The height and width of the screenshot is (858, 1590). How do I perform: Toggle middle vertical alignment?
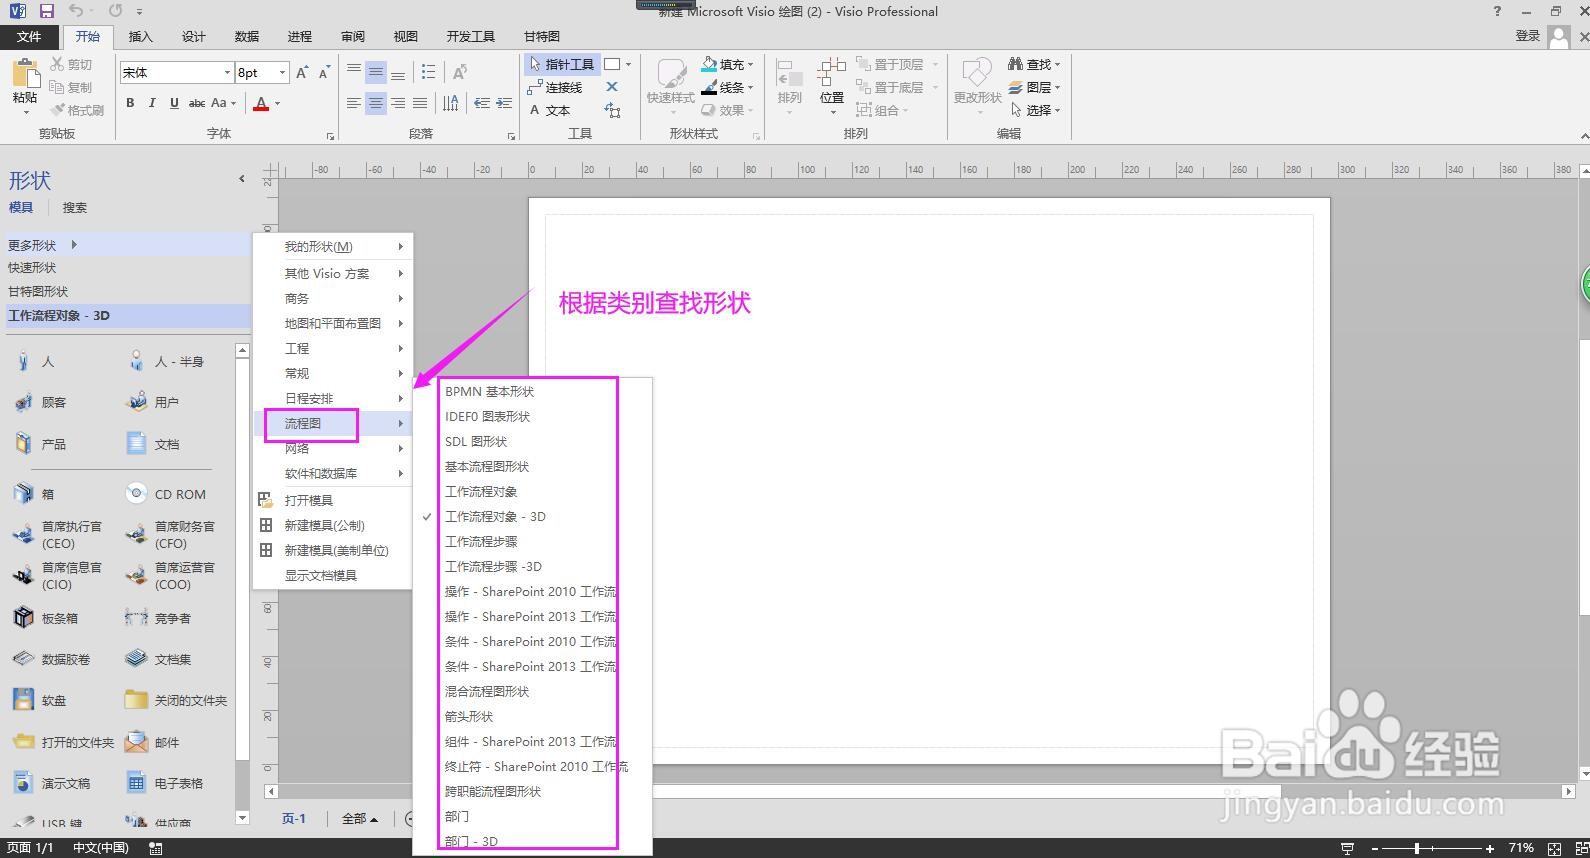[x=376, y=72]
